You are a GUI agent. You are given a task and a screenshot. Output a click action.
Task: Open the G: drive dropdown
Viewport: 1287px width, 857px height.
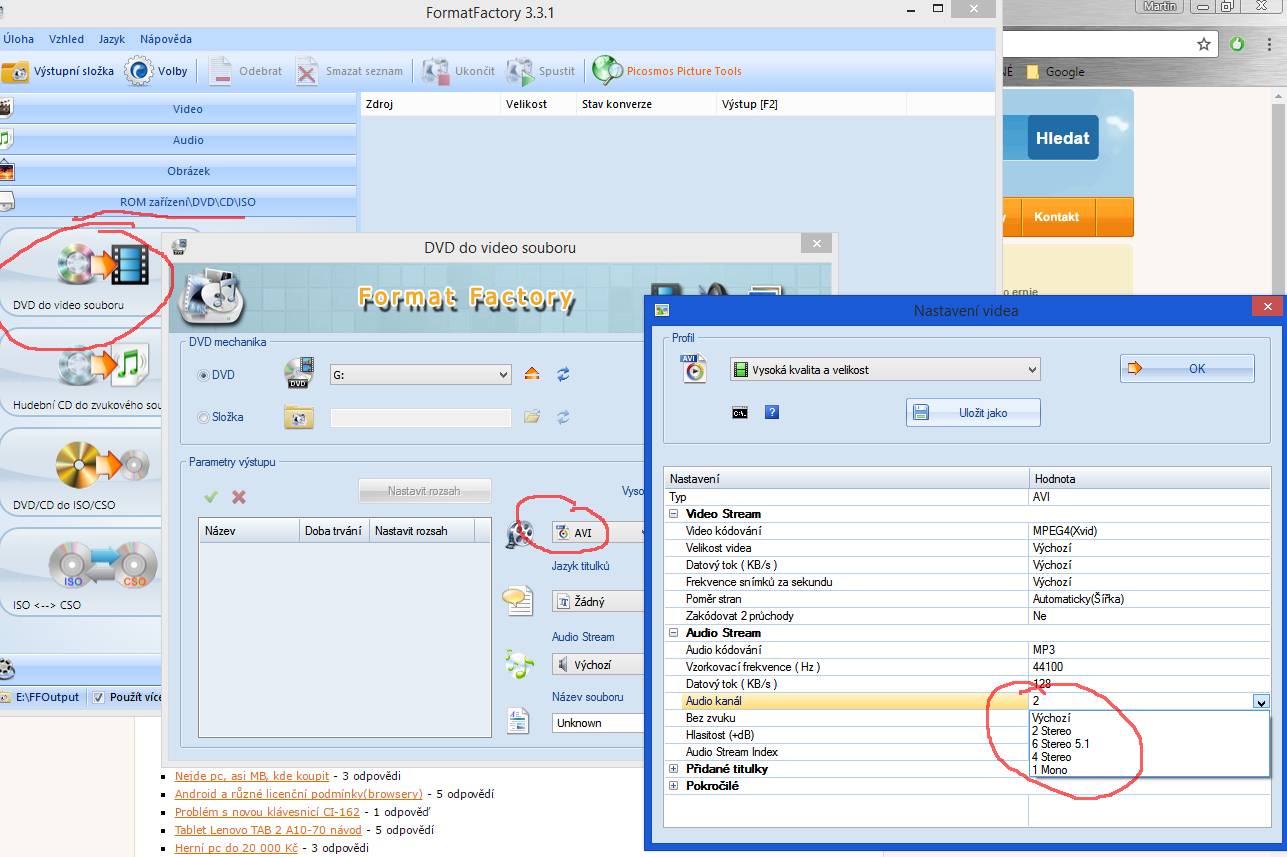(421, 374)
